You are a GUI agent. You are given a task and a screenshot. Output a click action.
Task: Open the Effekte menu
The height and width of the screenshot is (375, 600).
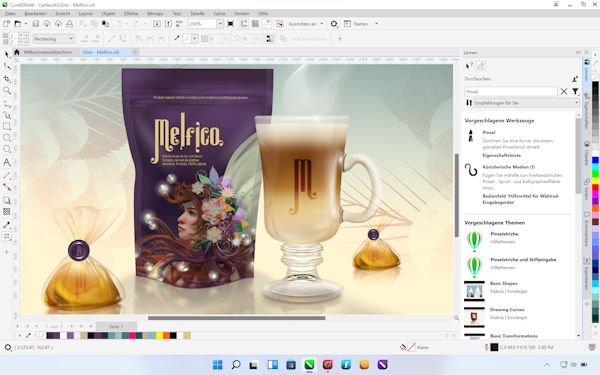[131, 13]
